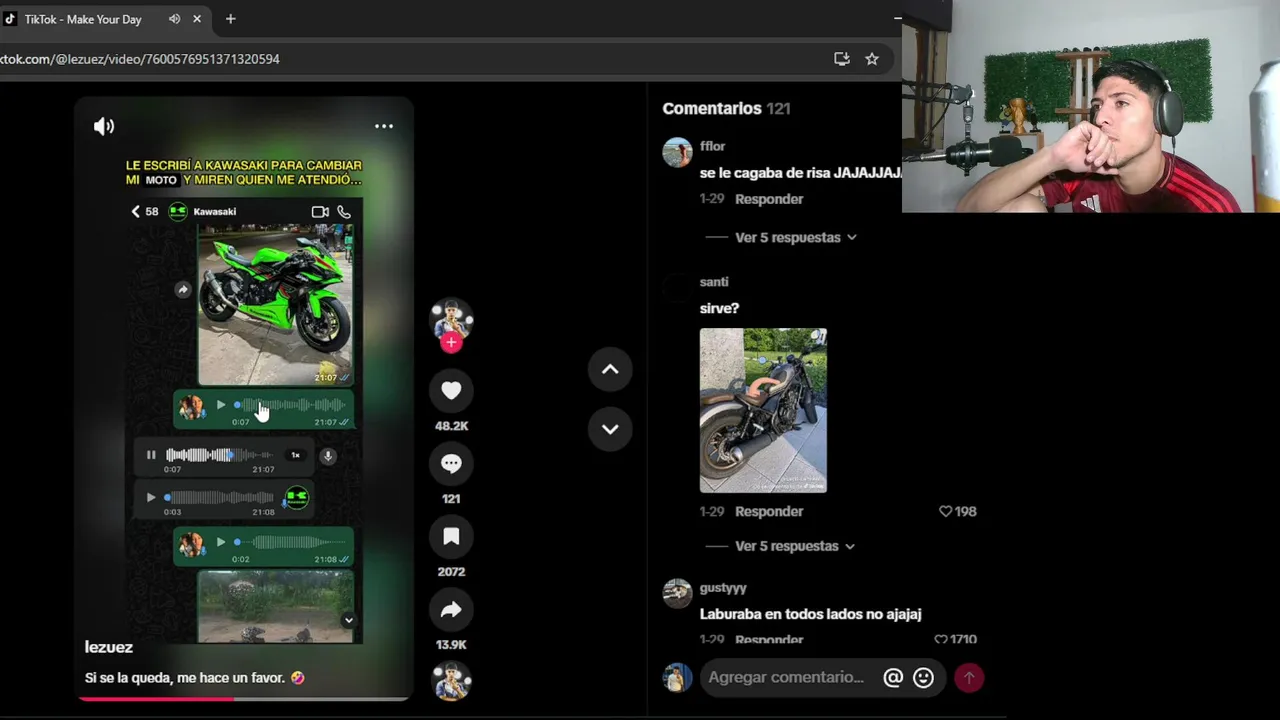1280x720 pixels.
Task: Open the motorcycle photo in santi's comment
Action: click(x=763, y=410)
